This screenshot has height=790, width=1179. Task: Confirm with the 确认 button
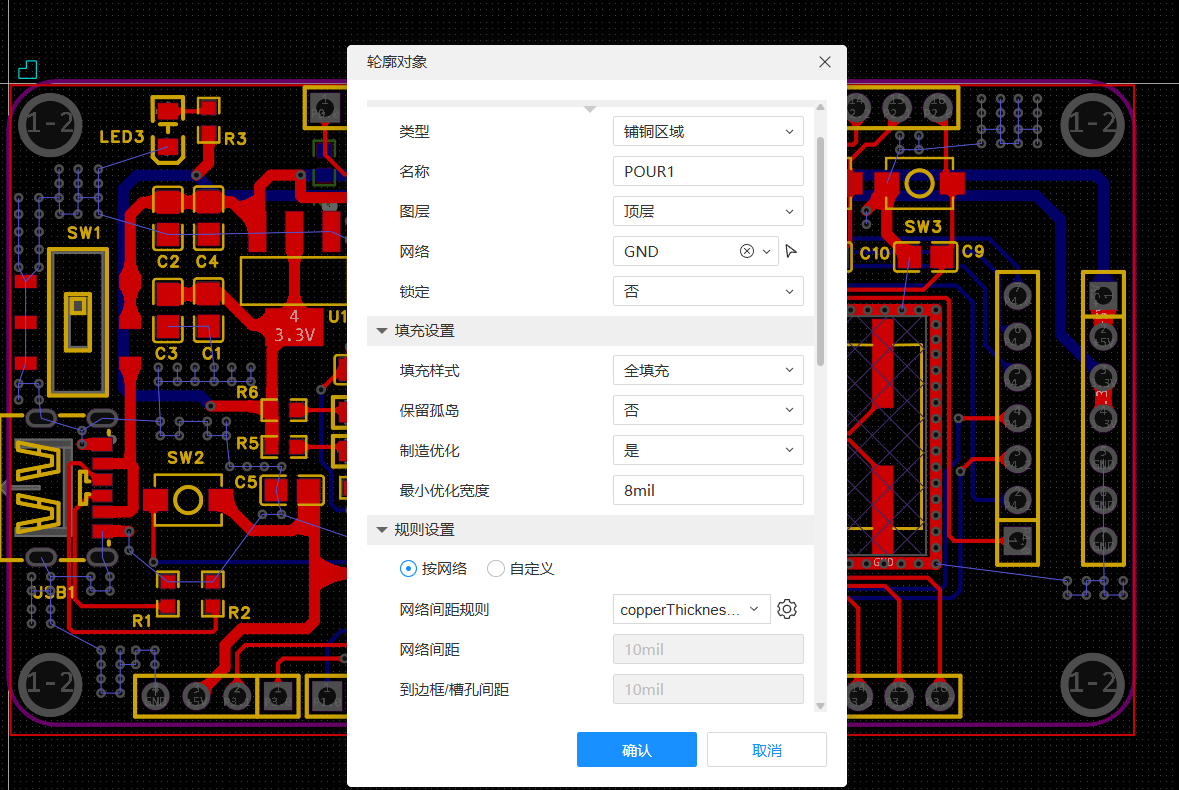pos(637,750)
